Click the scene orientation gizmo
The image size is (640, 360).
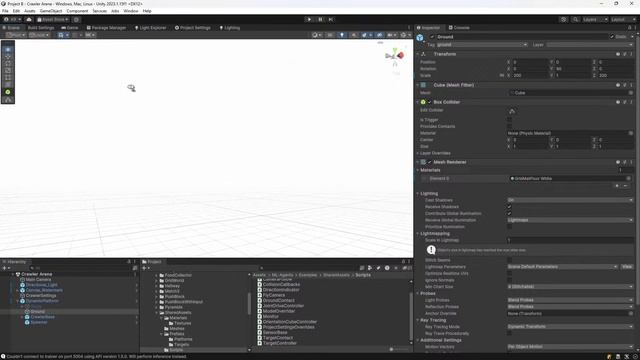(395, 56)
